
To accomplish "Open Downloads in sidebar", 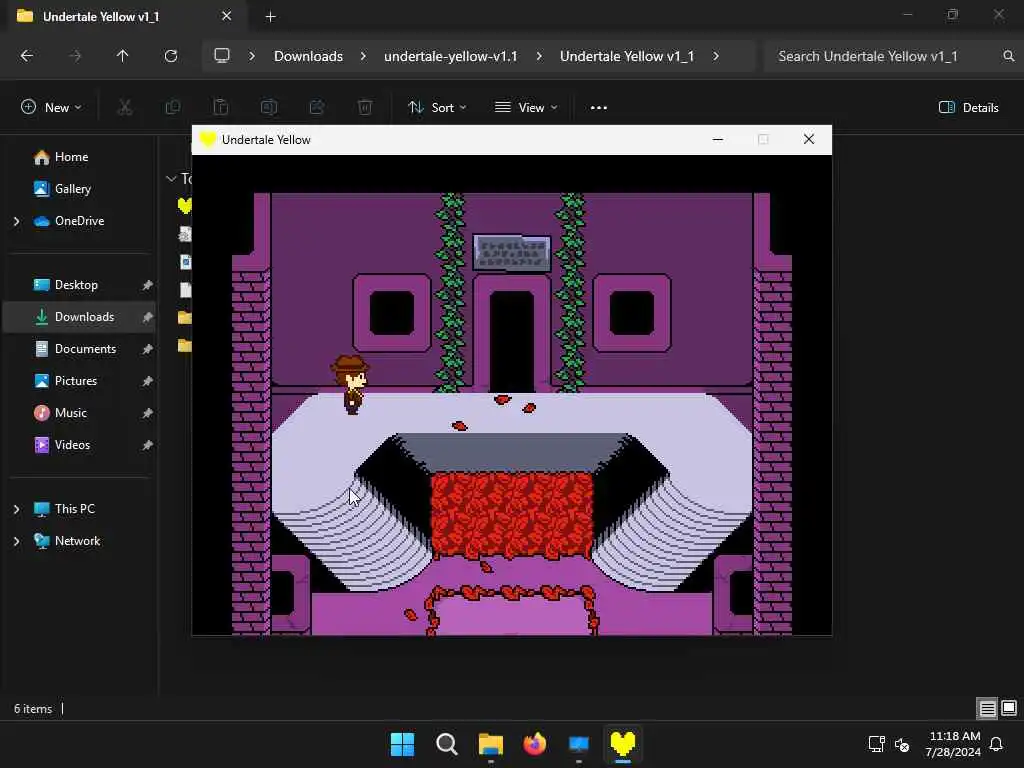I will [x=79, y=317].
